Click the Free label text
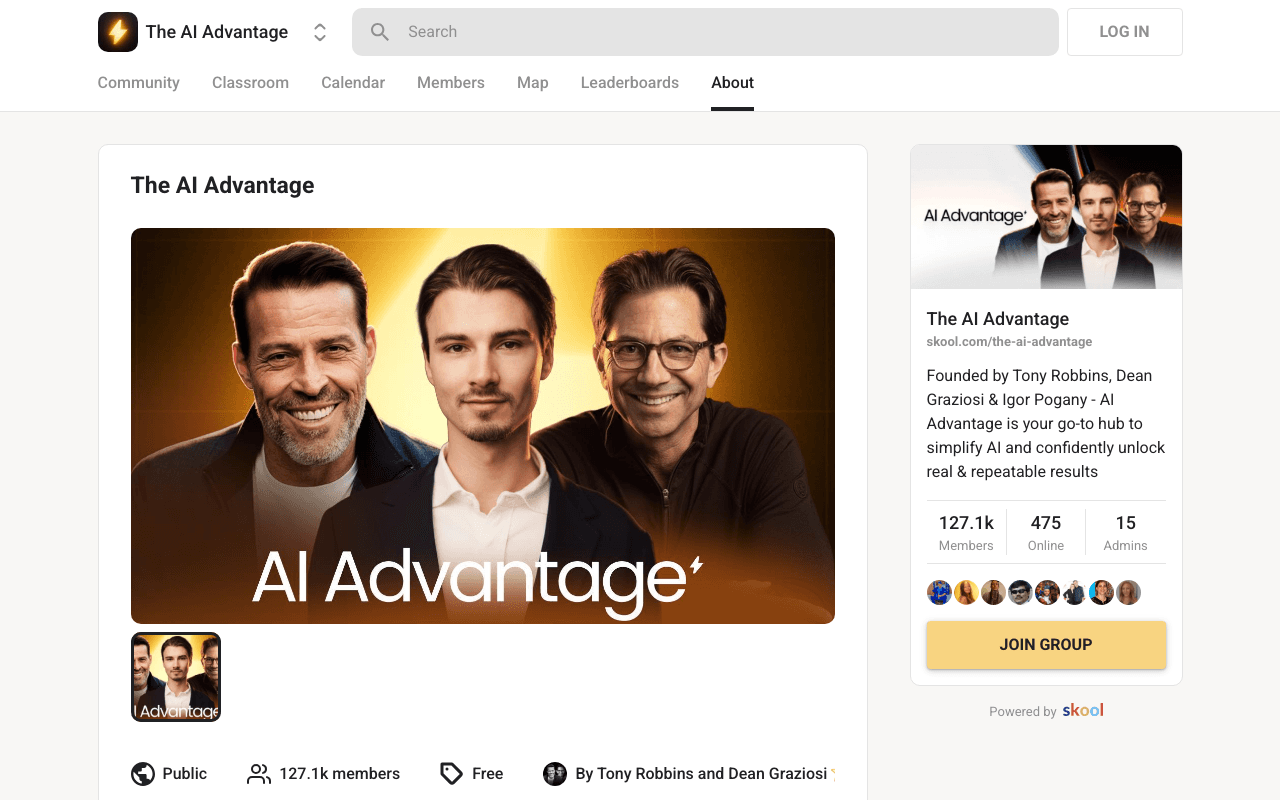1280x800 pixels. tap(488, 774)
